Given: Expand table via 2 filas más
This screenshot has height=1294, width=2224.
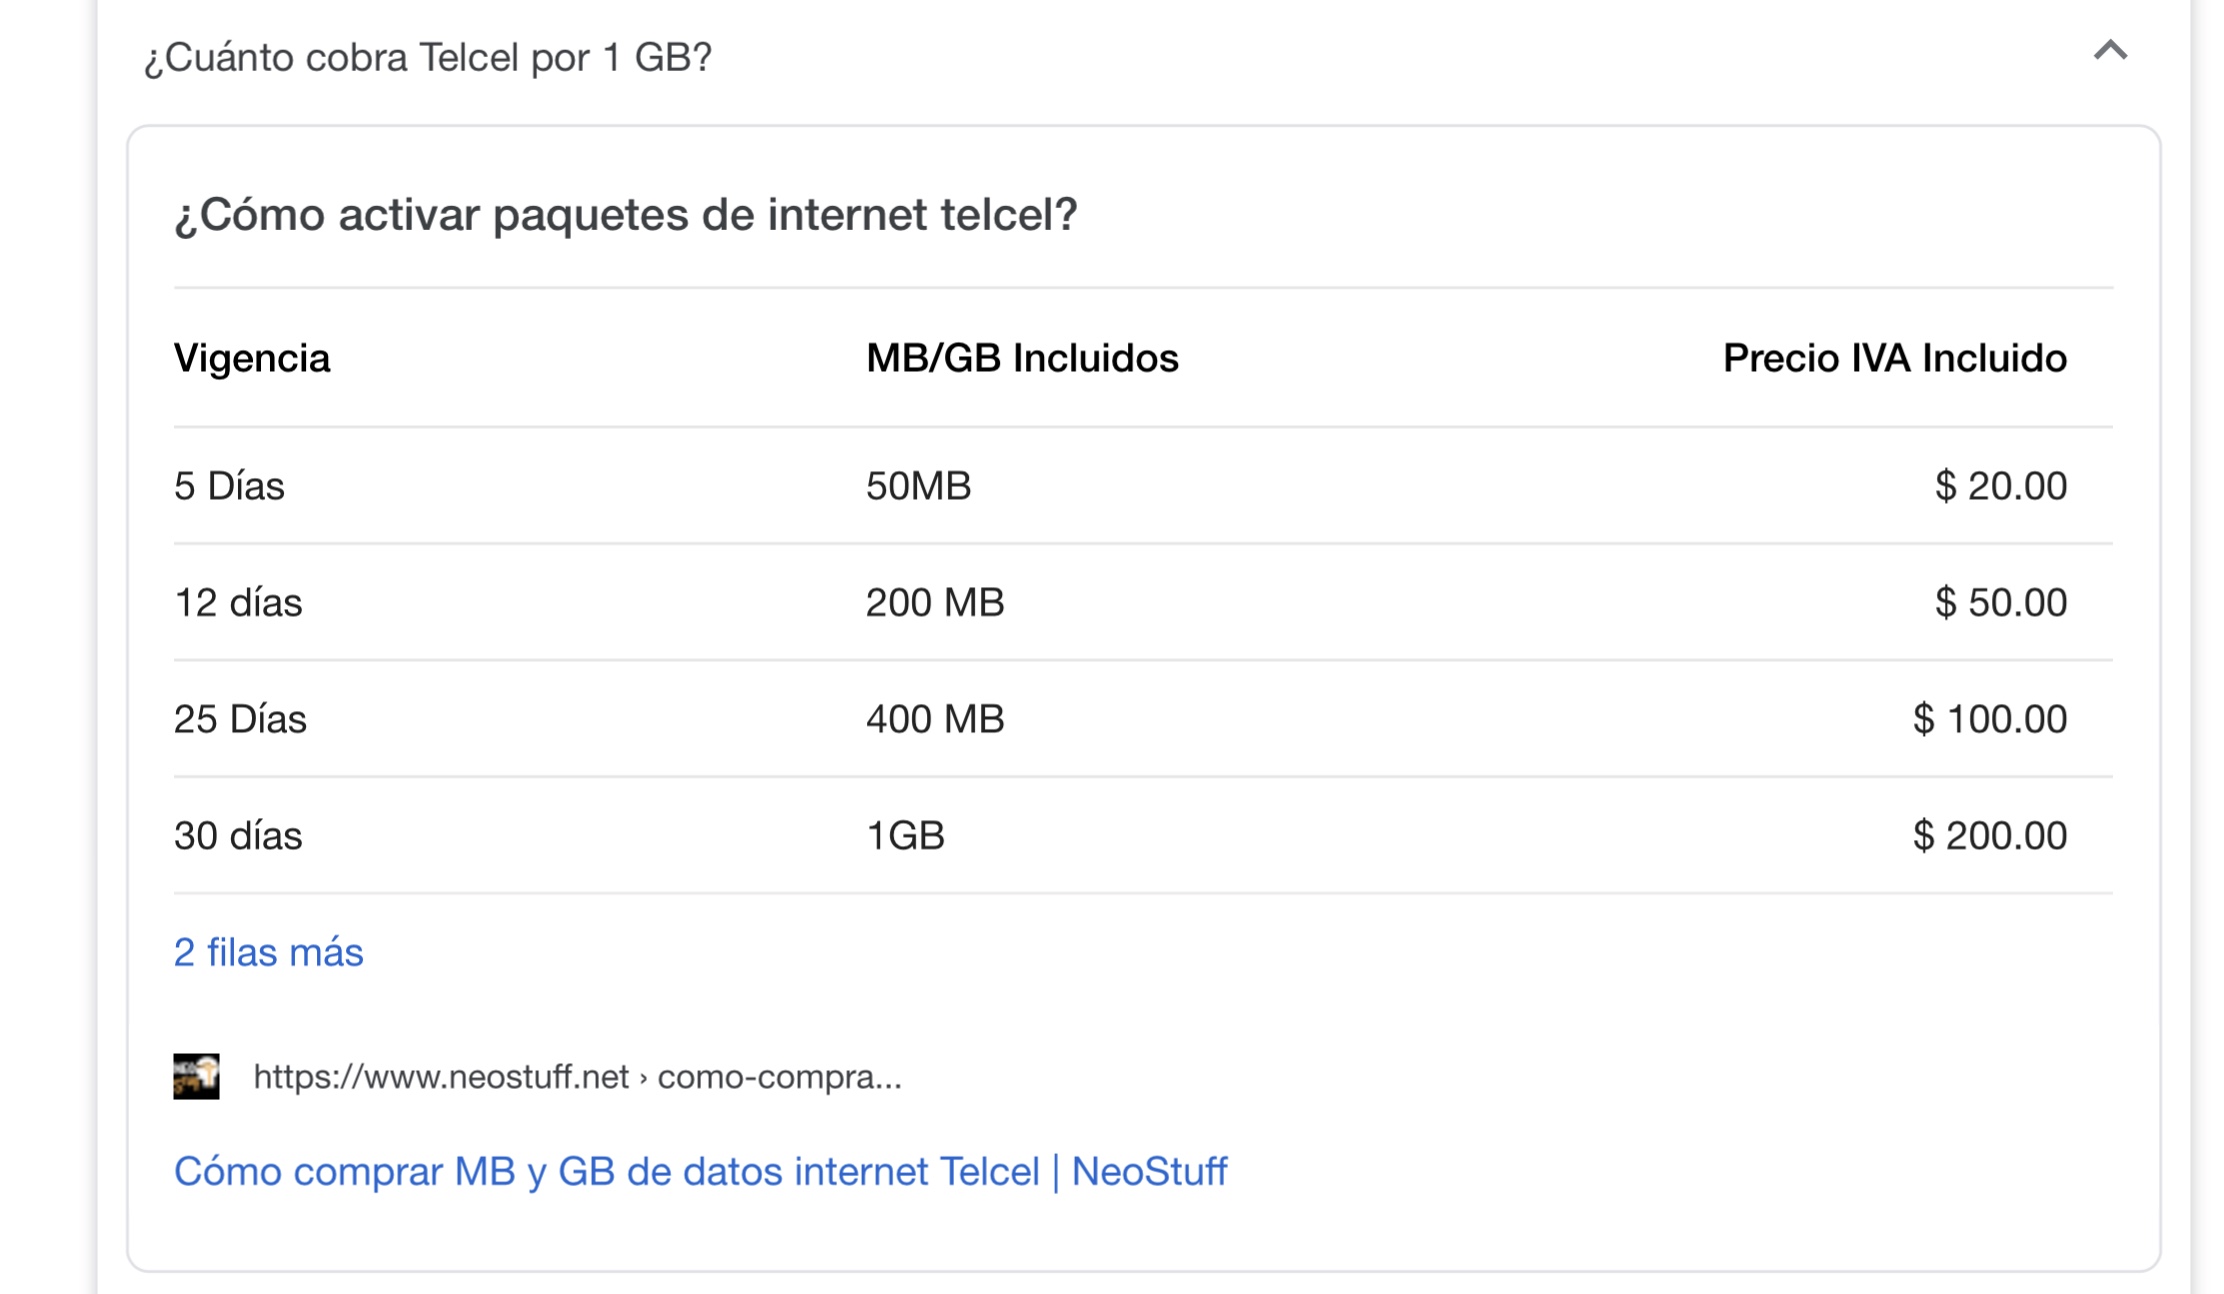Looking at the screenshot, I should point(268,952).
